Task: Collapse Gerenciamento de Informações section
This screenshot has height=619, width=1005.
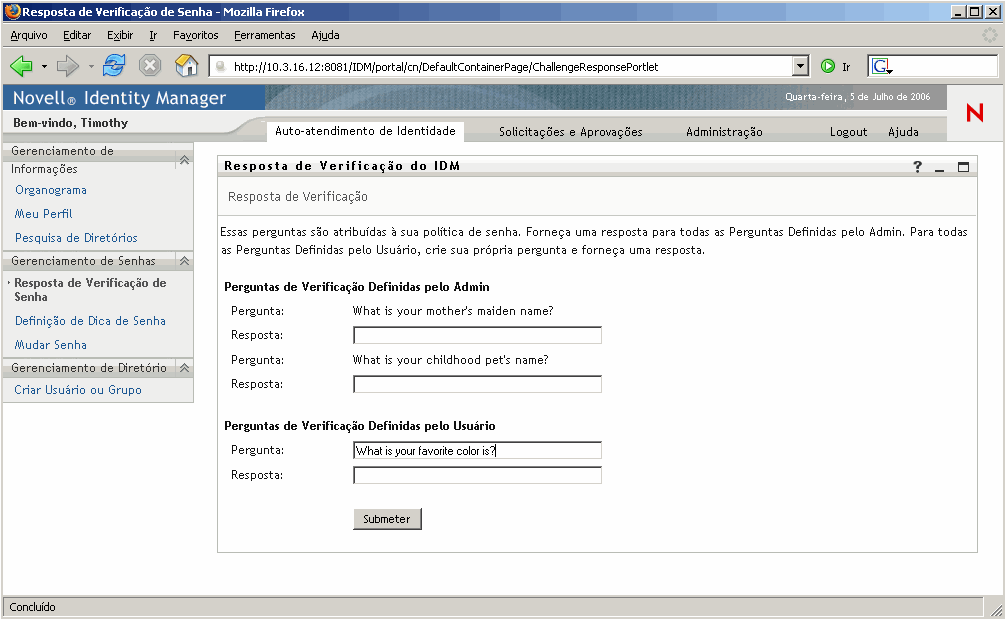Action: (x=184, y=160)
